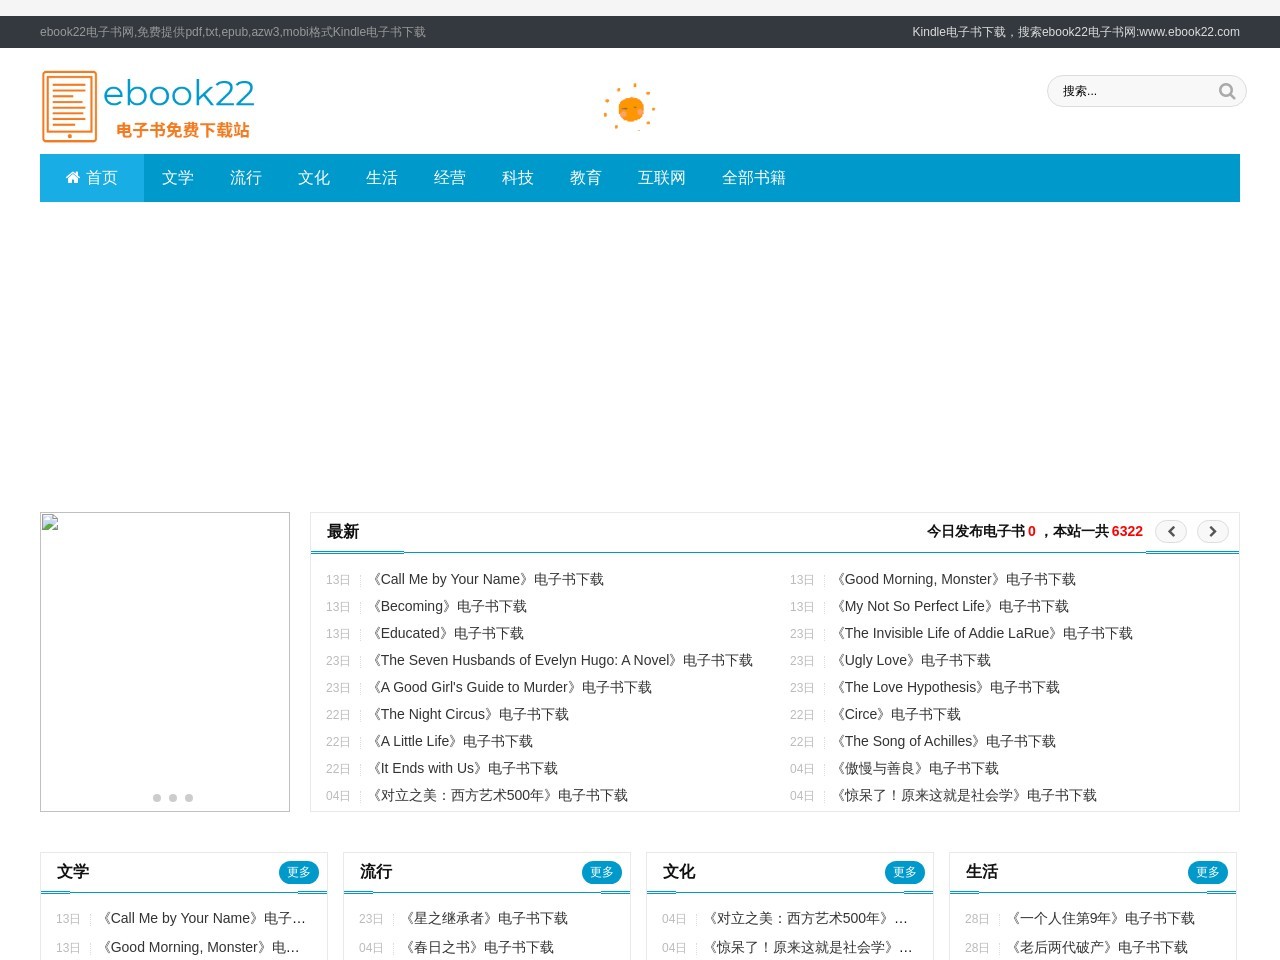Open Circe 电子书下载 link
1280x960 pixels.
point(896,714)
